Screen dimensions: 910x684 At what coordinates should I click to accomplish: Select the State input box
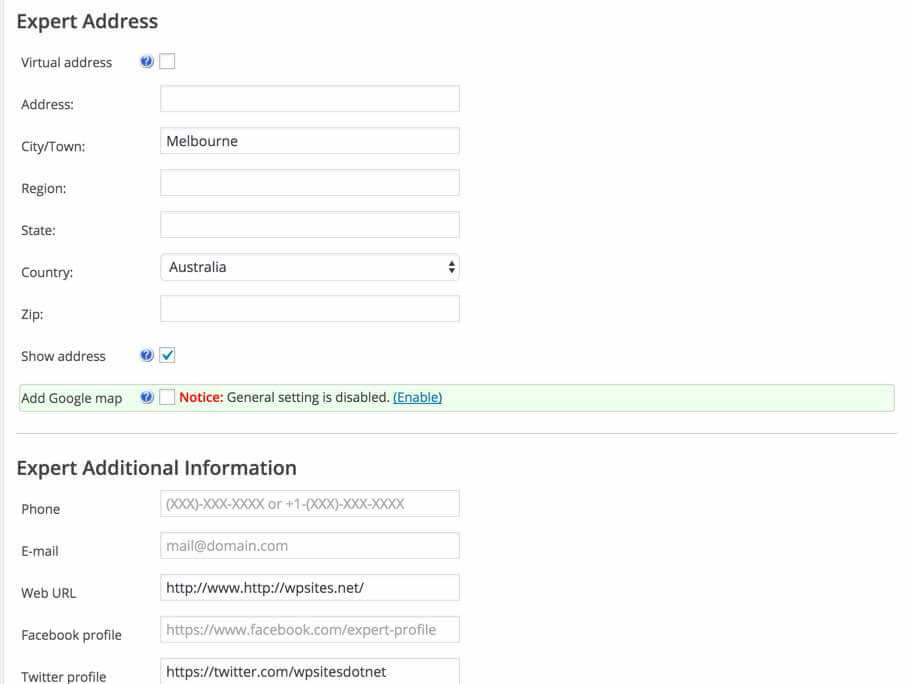coord(309,225)
